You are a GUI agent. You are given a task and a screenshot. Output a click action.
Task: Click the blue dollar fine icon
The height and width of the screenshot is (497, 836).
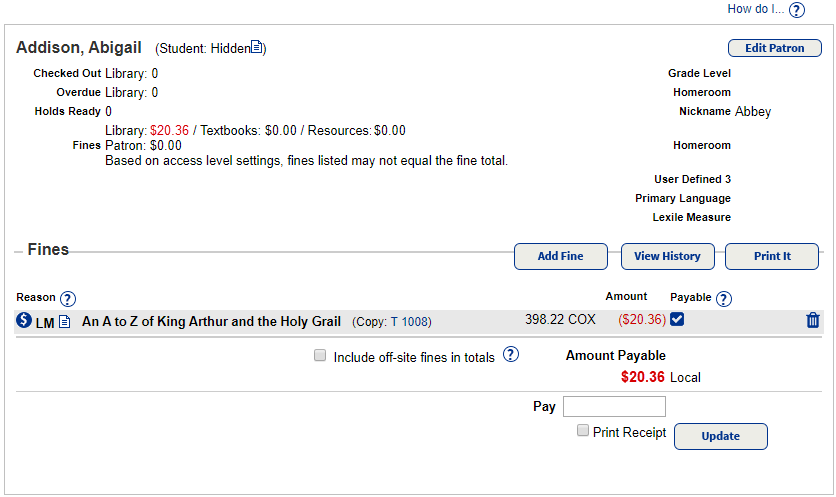24,321
